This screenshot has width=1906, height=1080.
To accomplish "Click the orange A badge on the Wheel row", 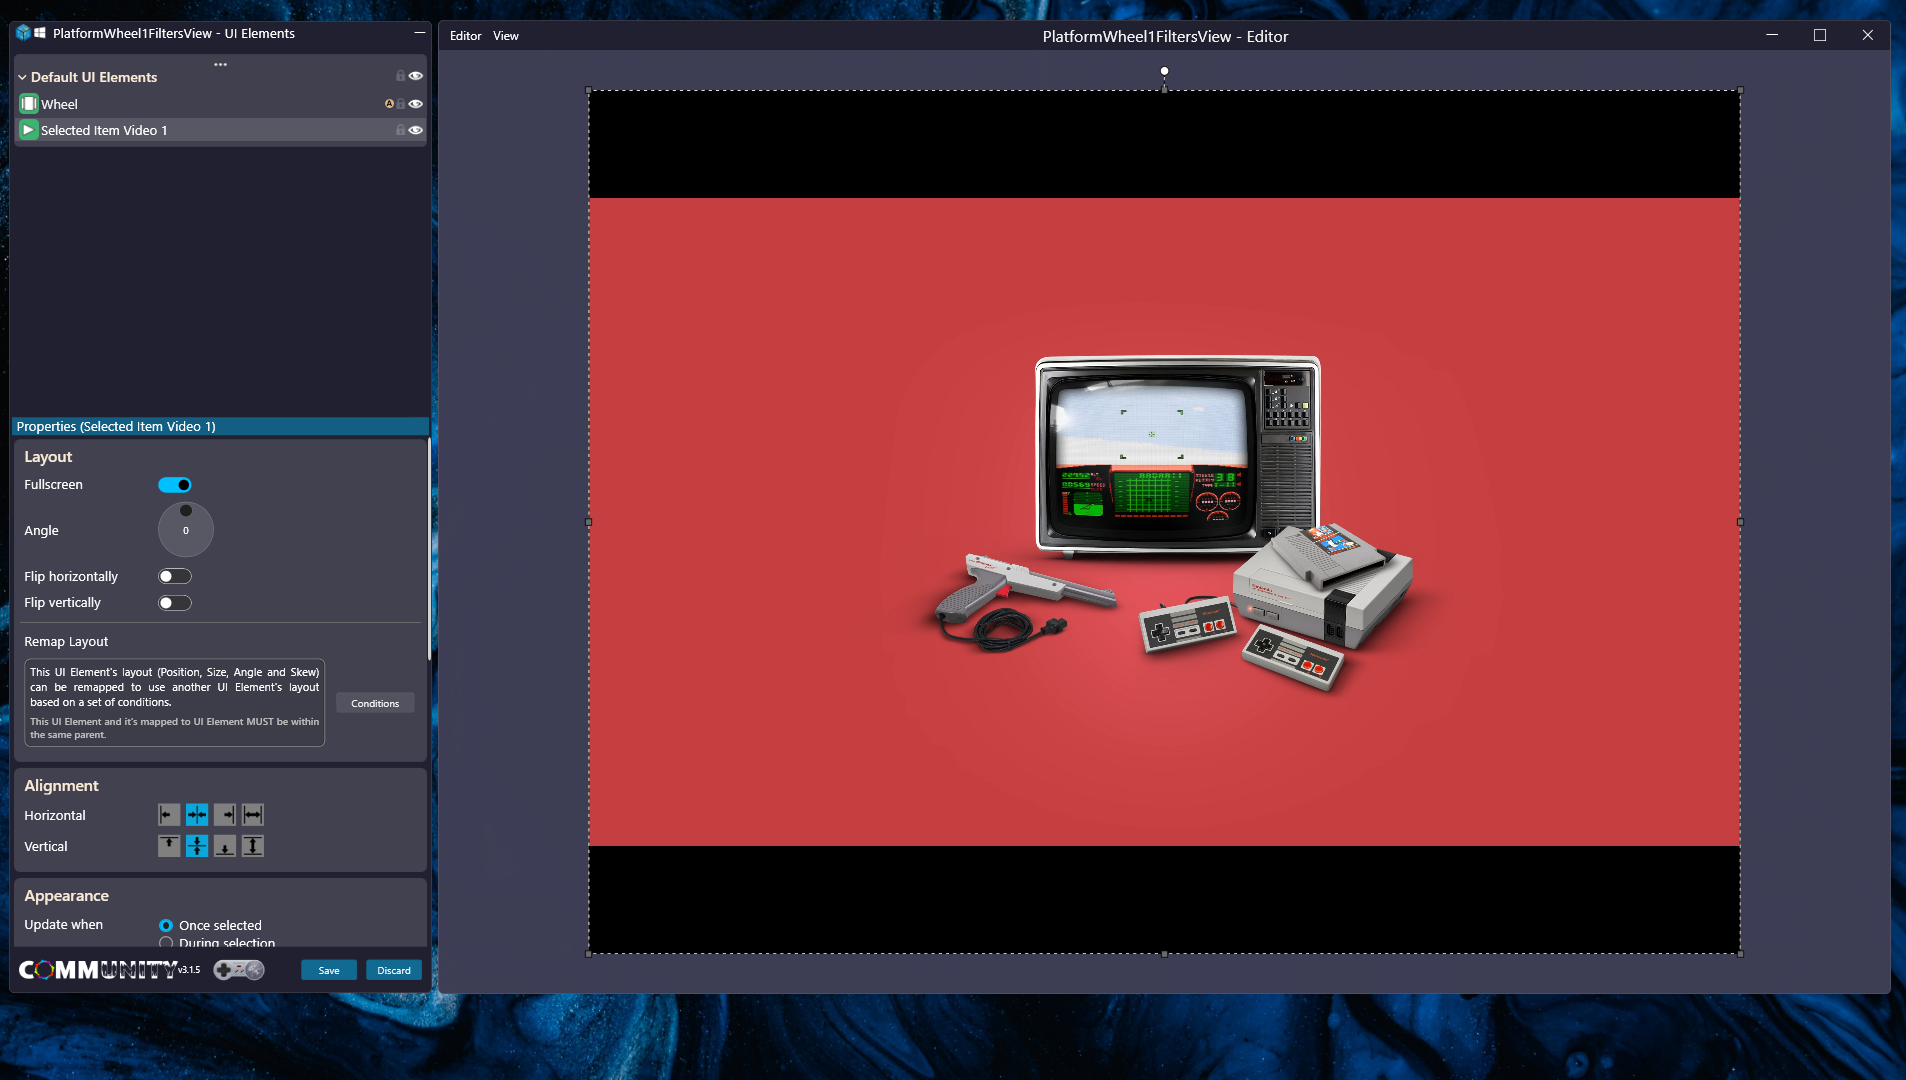I will click(x=389, y=104).
